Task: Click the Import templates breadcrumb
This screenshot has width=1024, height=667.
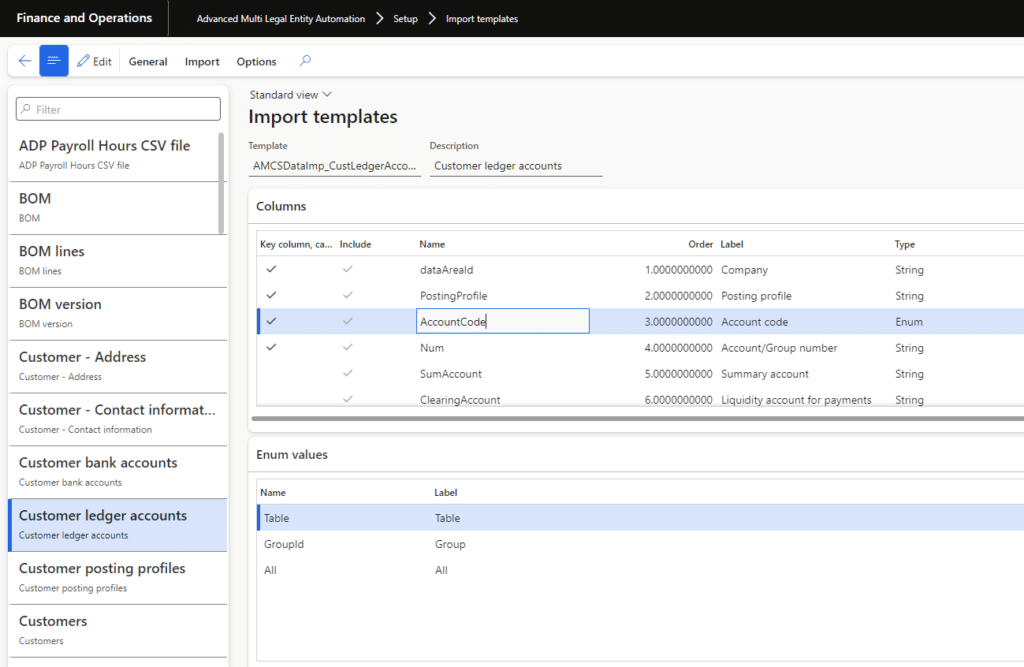Action: pos(482,19)
